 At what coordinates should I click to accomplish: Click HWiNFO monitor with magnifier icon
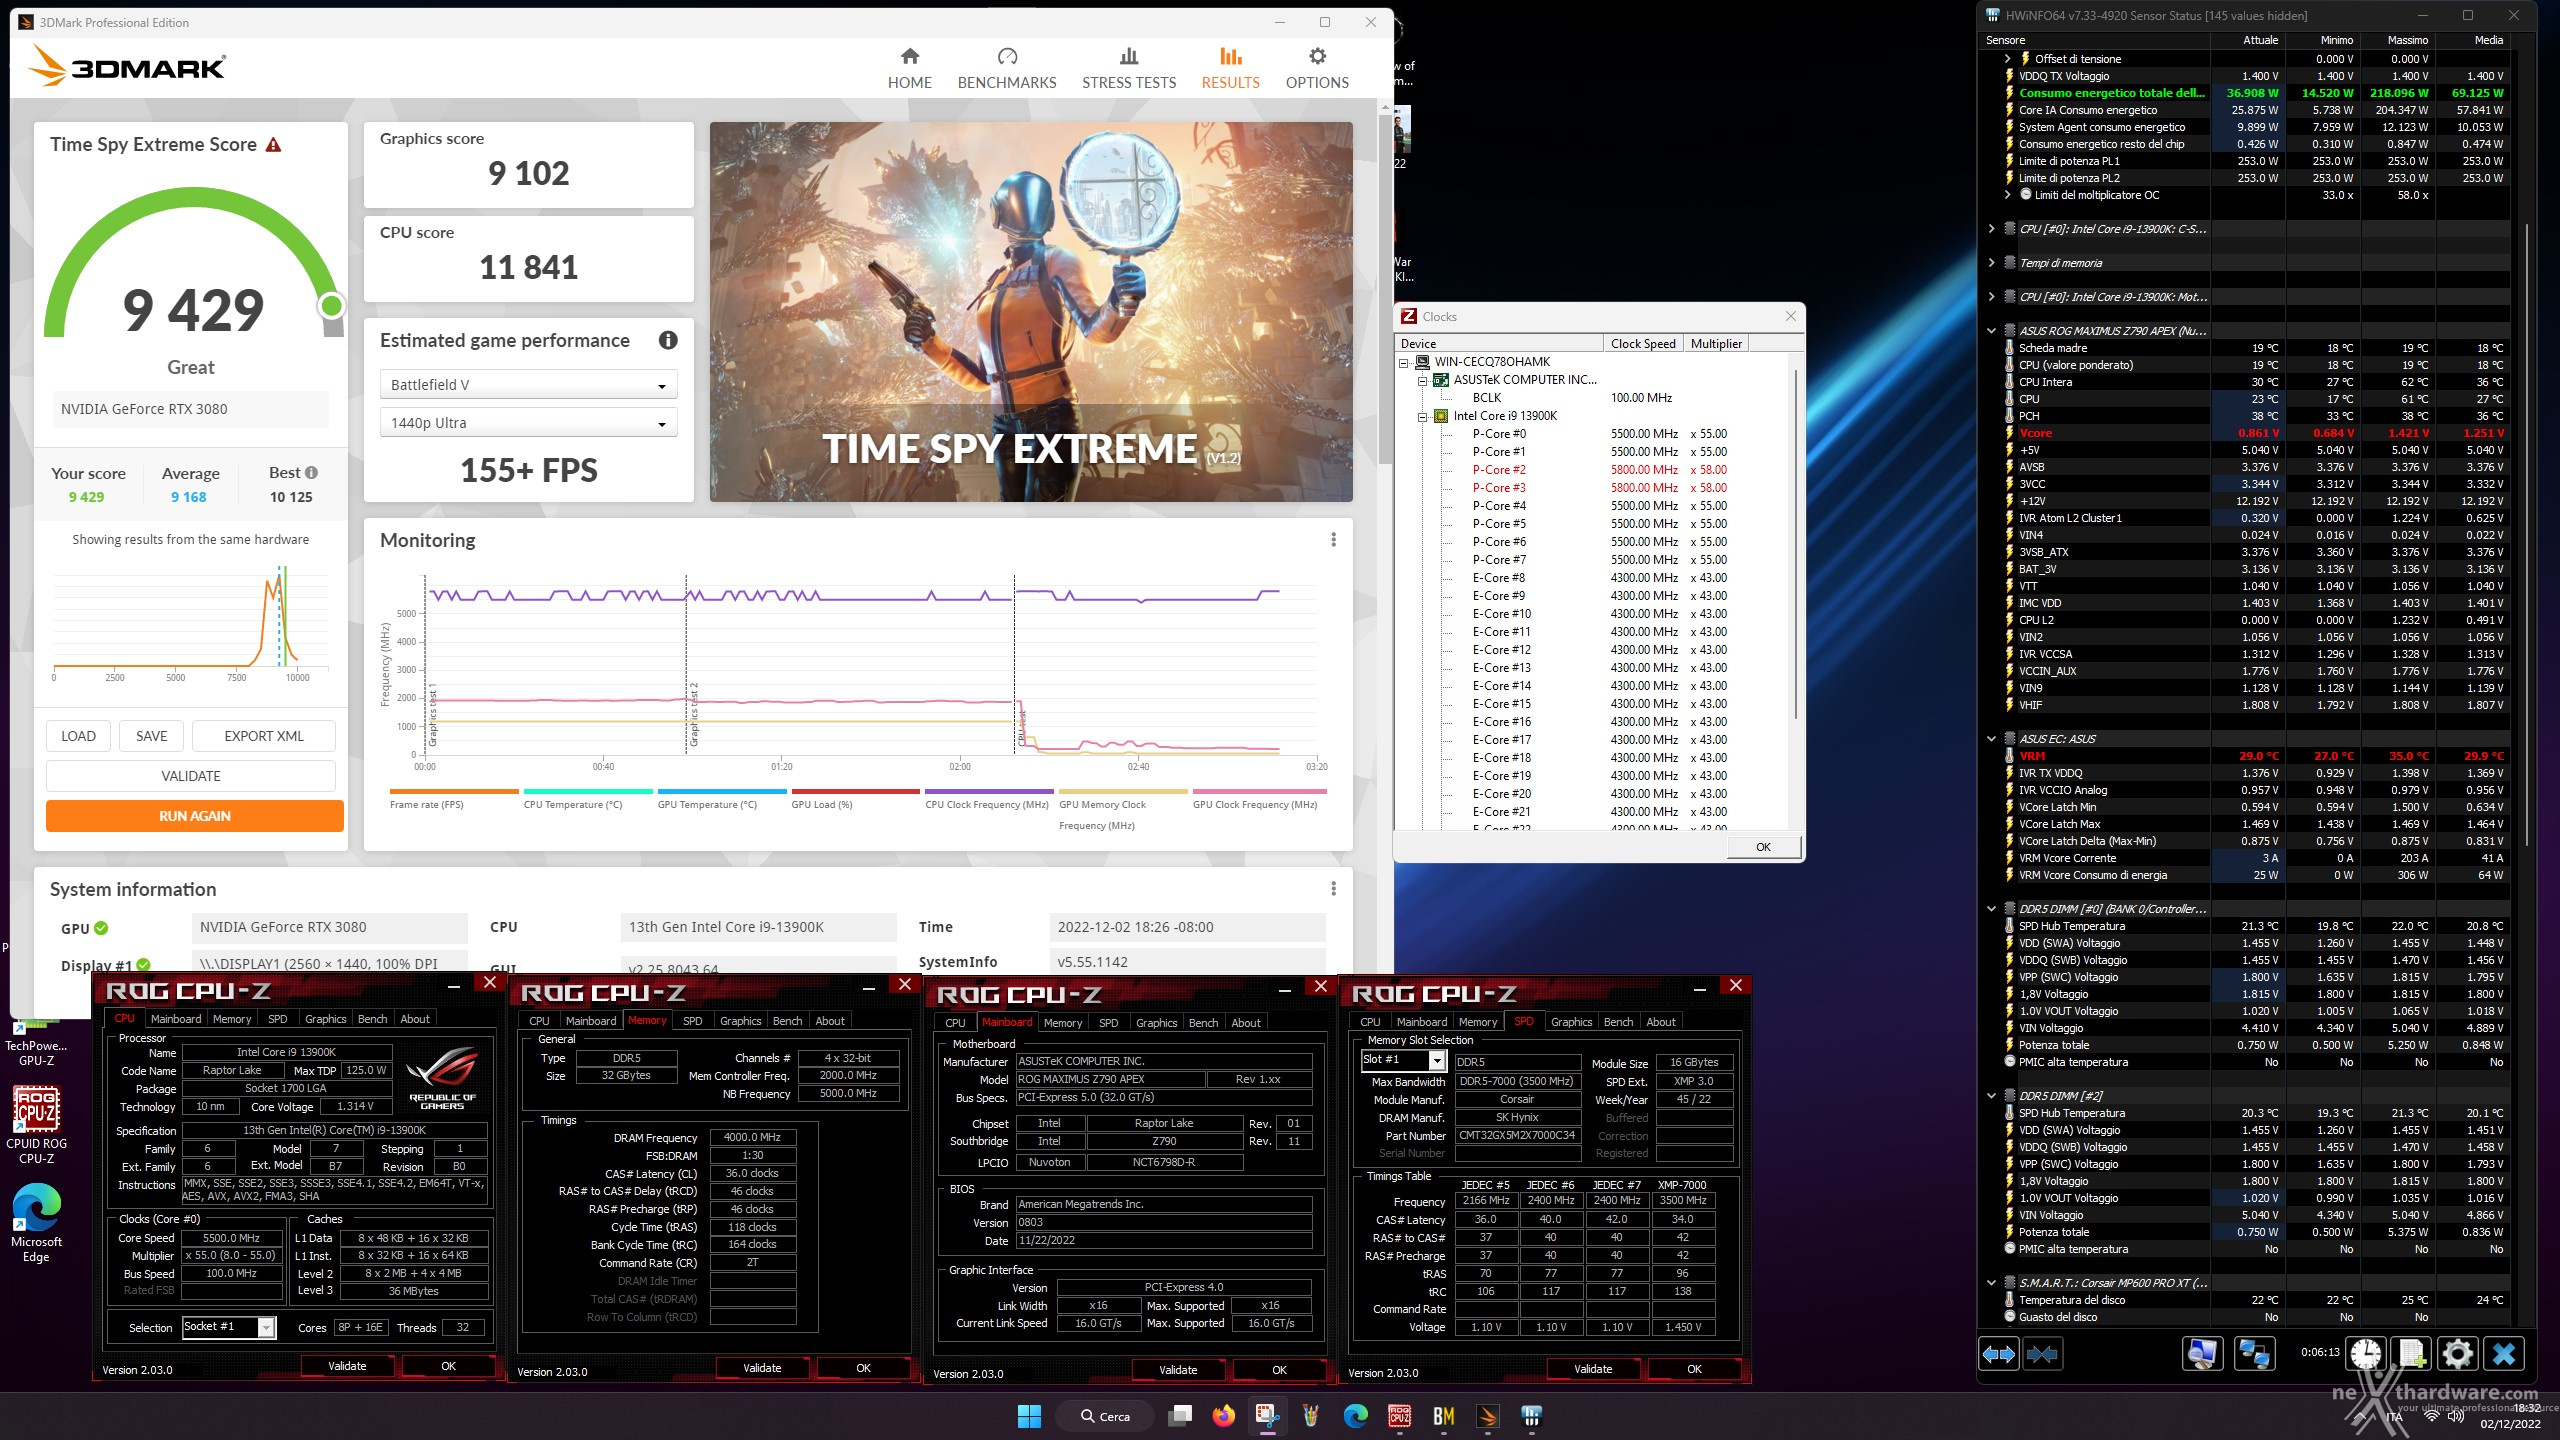click(2201, 1354)
